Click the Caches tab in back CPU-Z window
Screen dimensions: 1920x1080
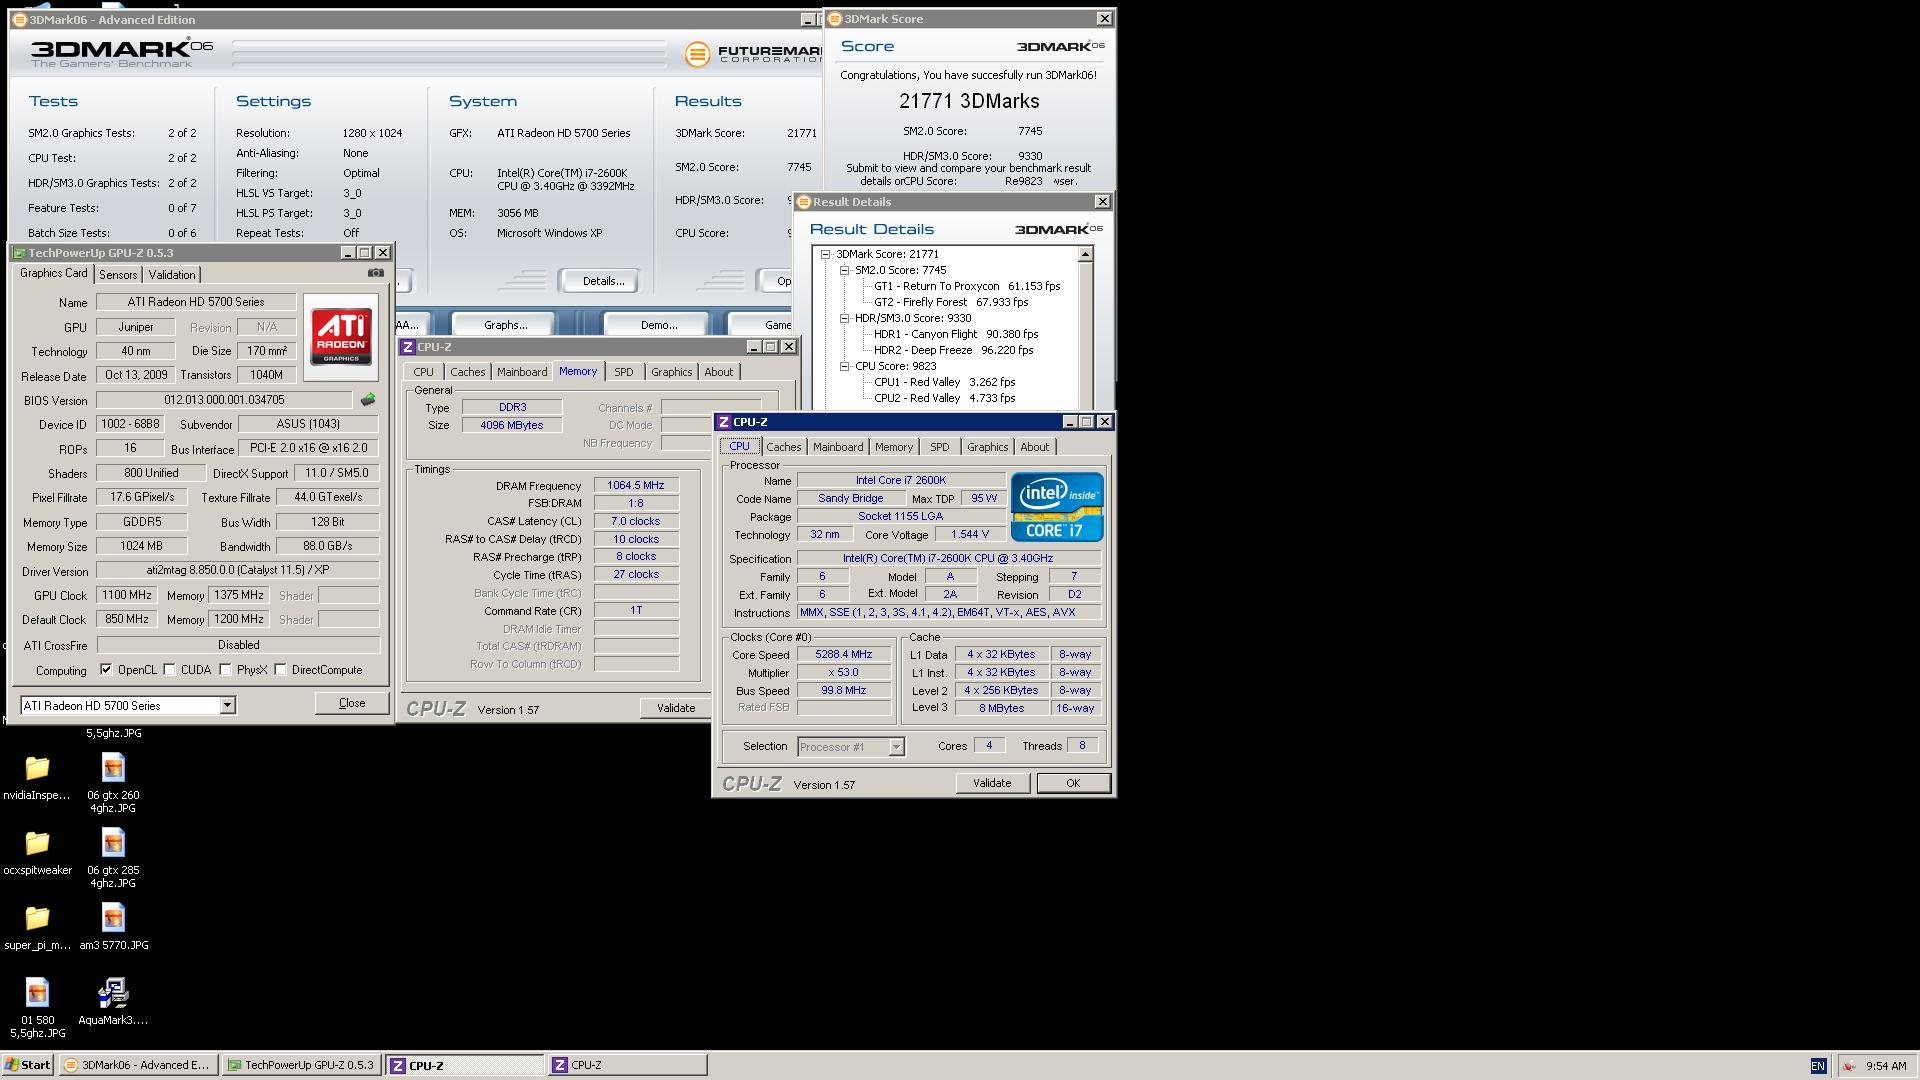coord(468,372)
